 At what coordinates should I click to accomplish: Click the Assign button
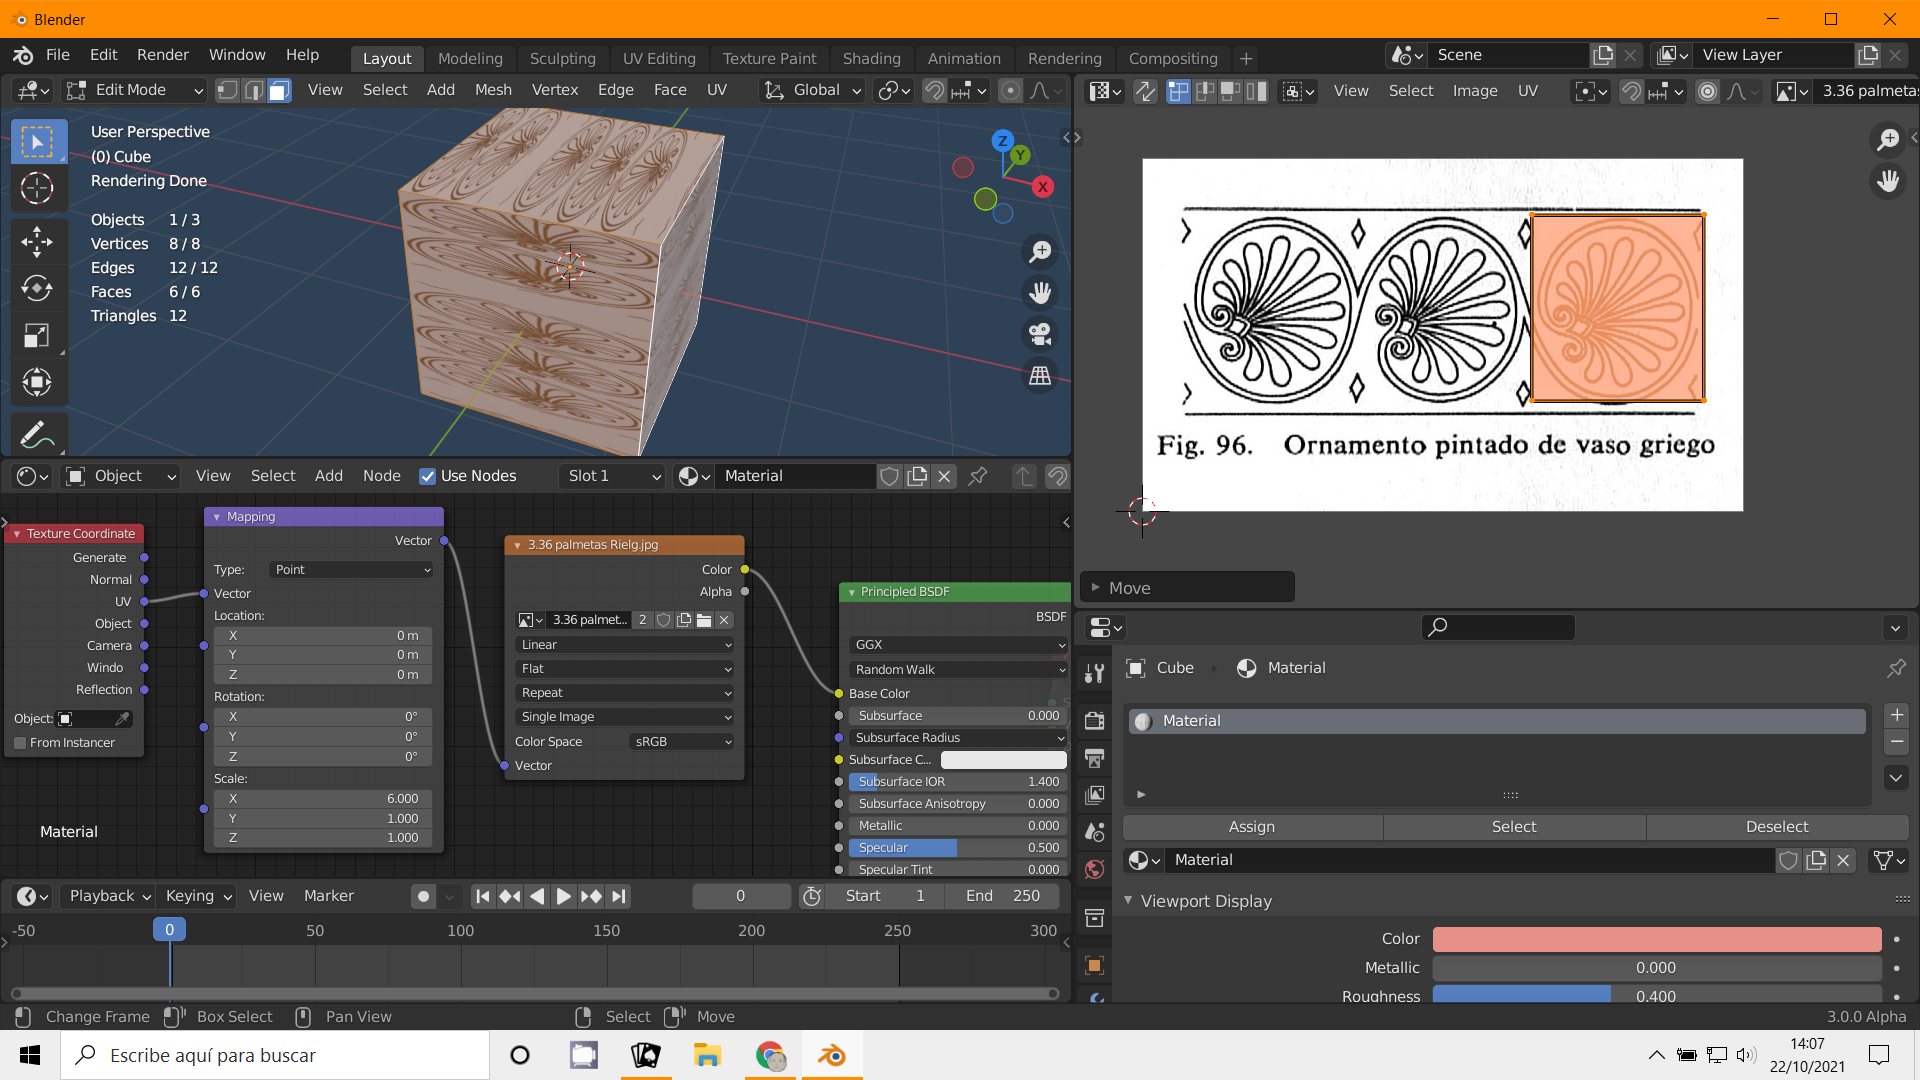coord(1251,827)
